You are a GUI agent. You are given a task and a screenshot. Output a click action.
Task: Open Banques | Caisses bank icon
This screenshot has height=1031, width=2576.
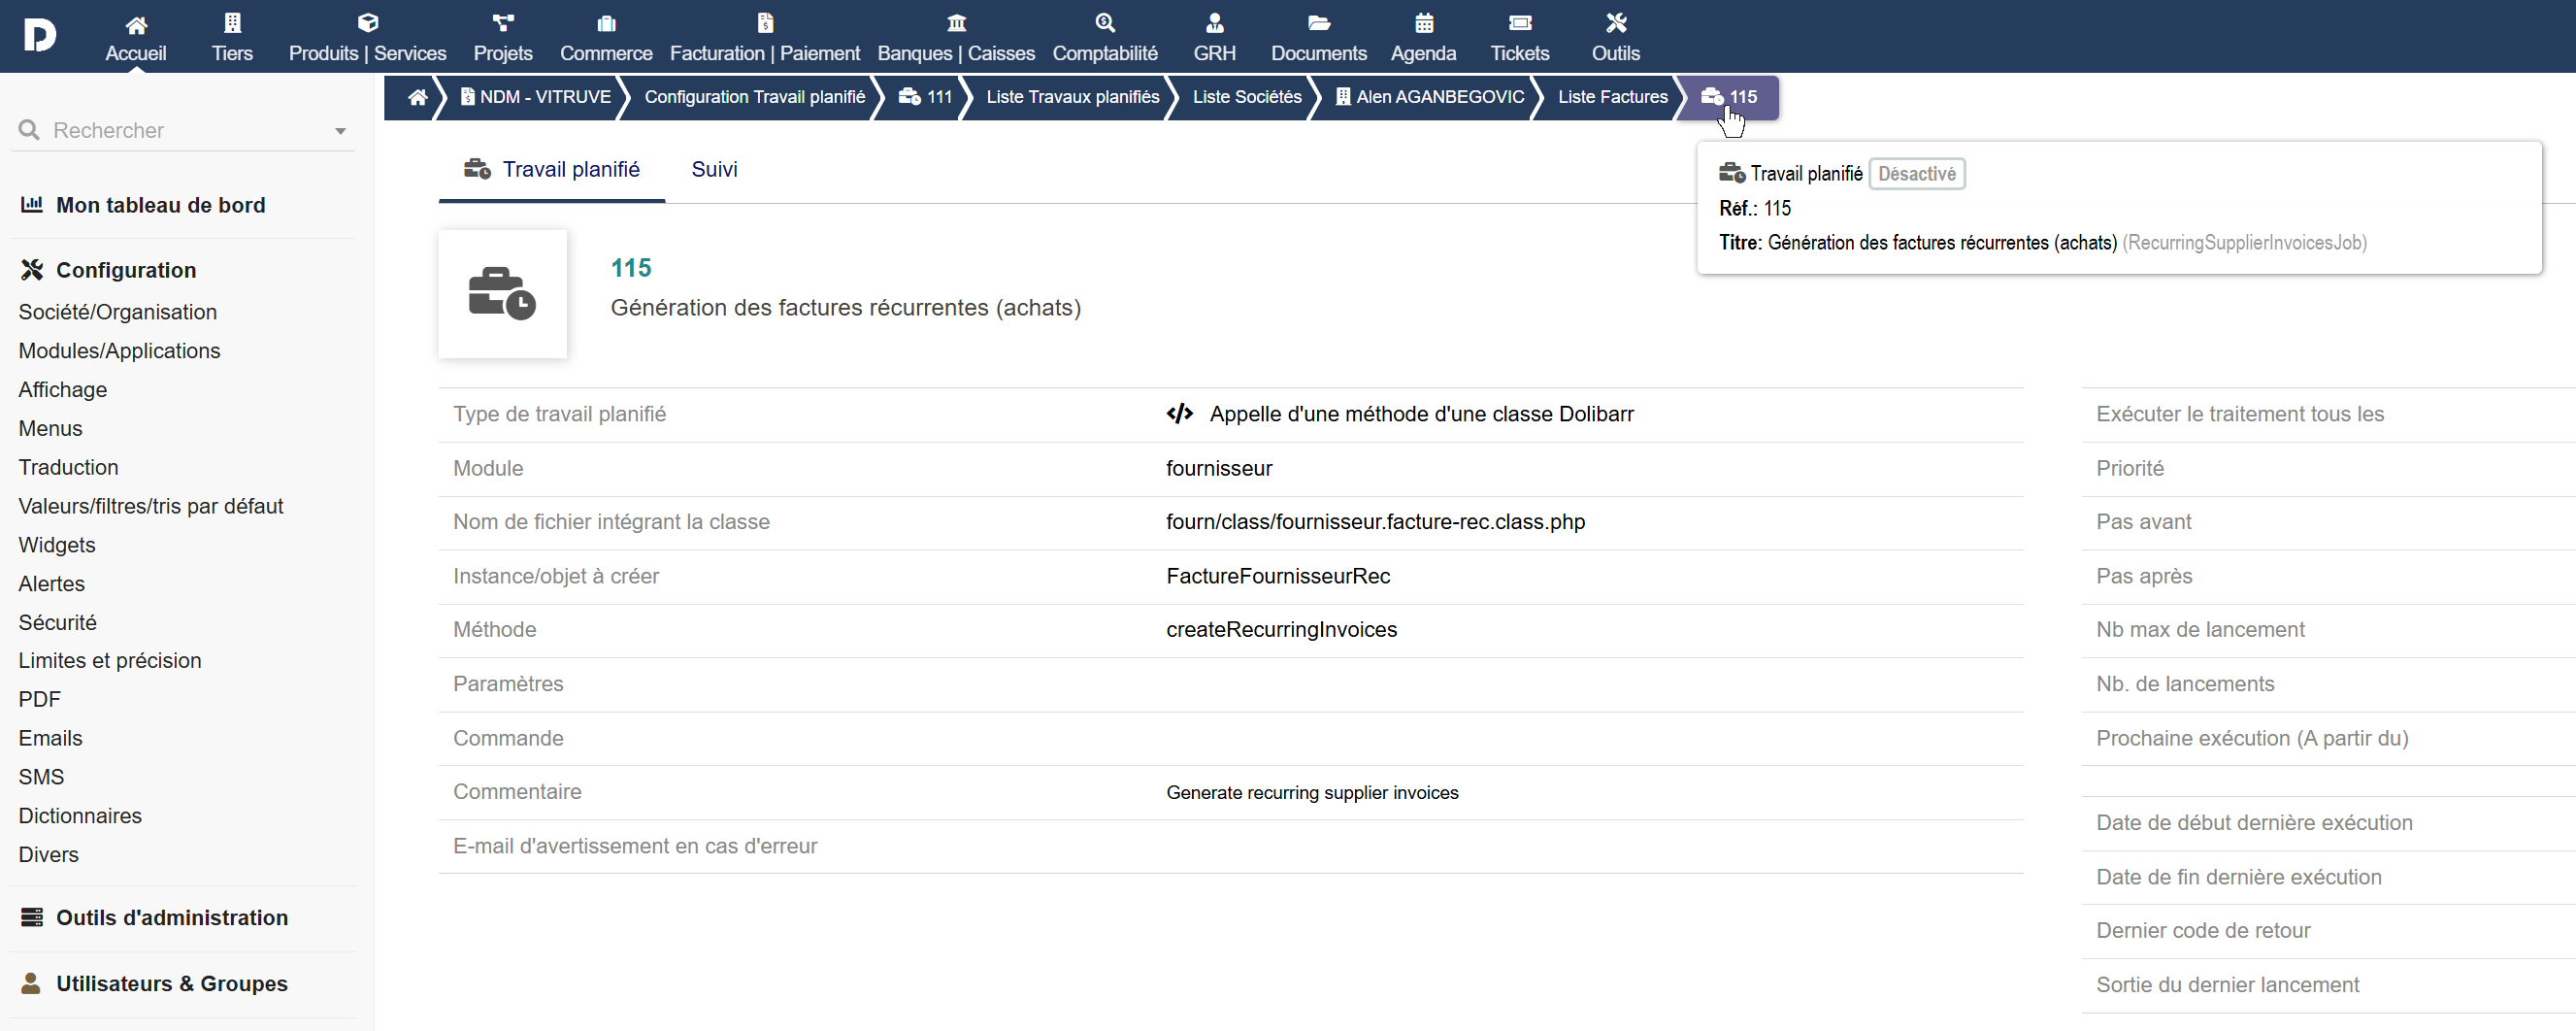click(x=956, y=23)
